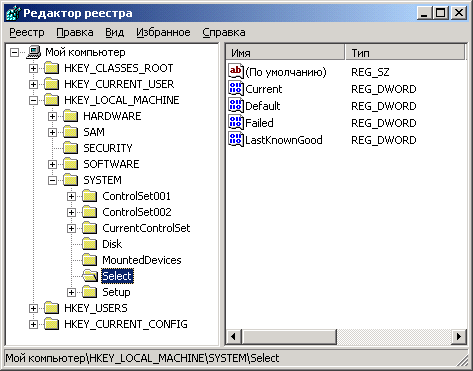Select the SECURITY key in tree
Image resolution: width=473 pixels, height=371 pixels.
click(107, 148)
